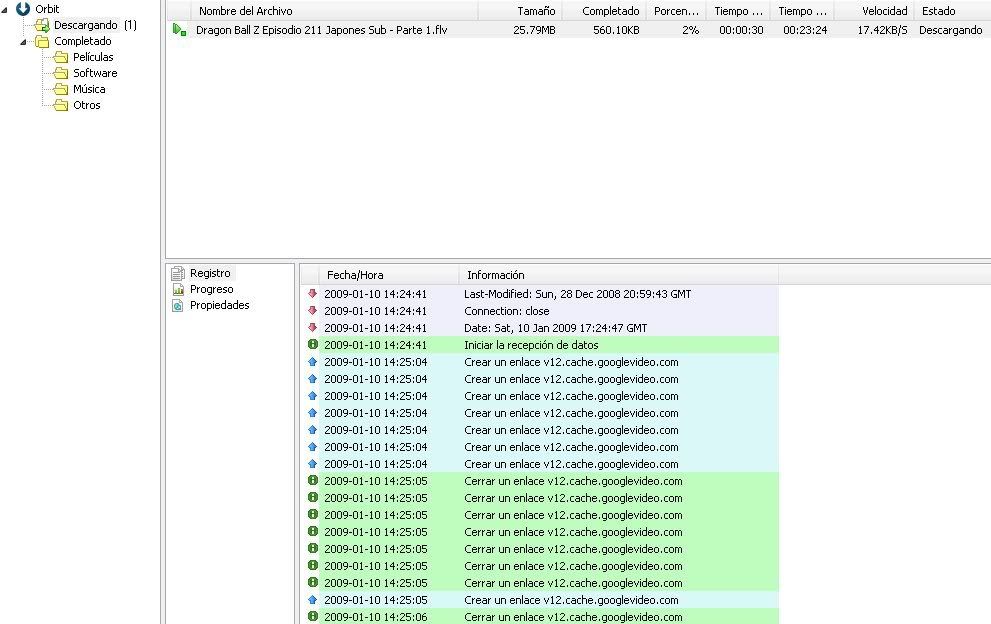Click the 25.79MB size value
The height and width of the screenshot is (624, 991).
pos(534,30)
